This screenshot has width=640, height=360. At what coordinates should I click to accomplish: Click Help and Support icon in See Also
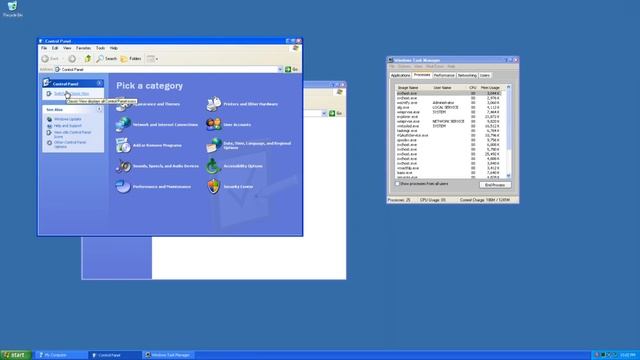coord(49,126)
